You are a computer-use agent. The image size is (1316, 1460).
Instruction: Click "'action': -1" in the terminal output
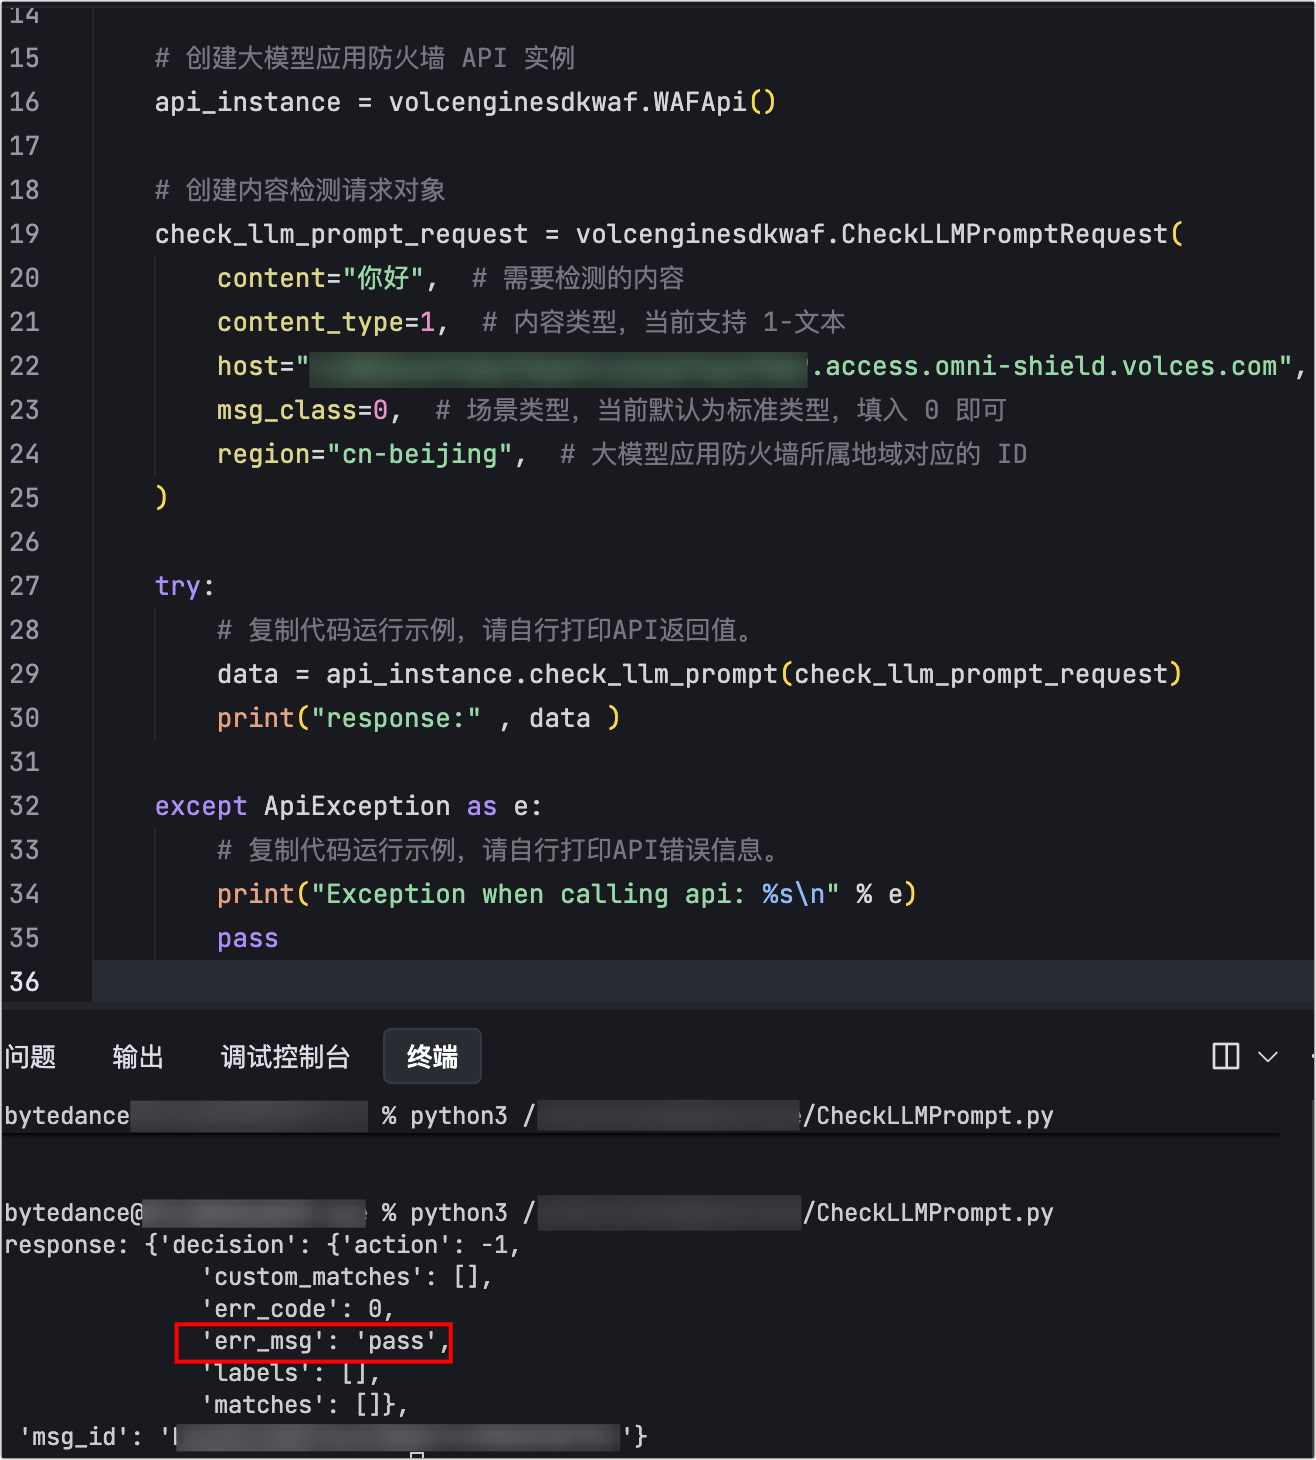424,1245
